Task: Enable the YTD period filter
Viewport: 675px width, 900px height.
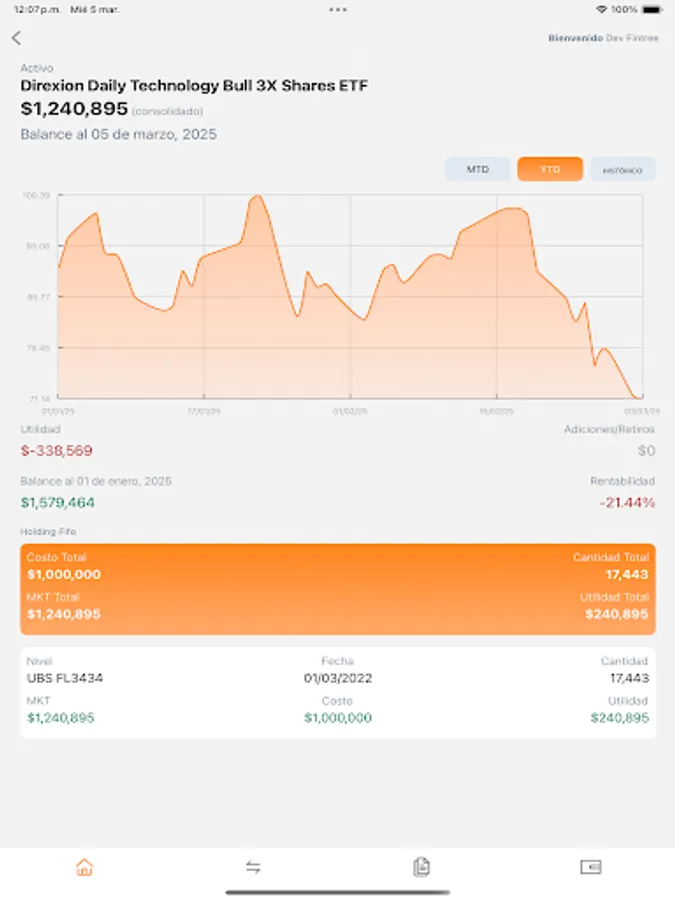Action: pos(549,169)
